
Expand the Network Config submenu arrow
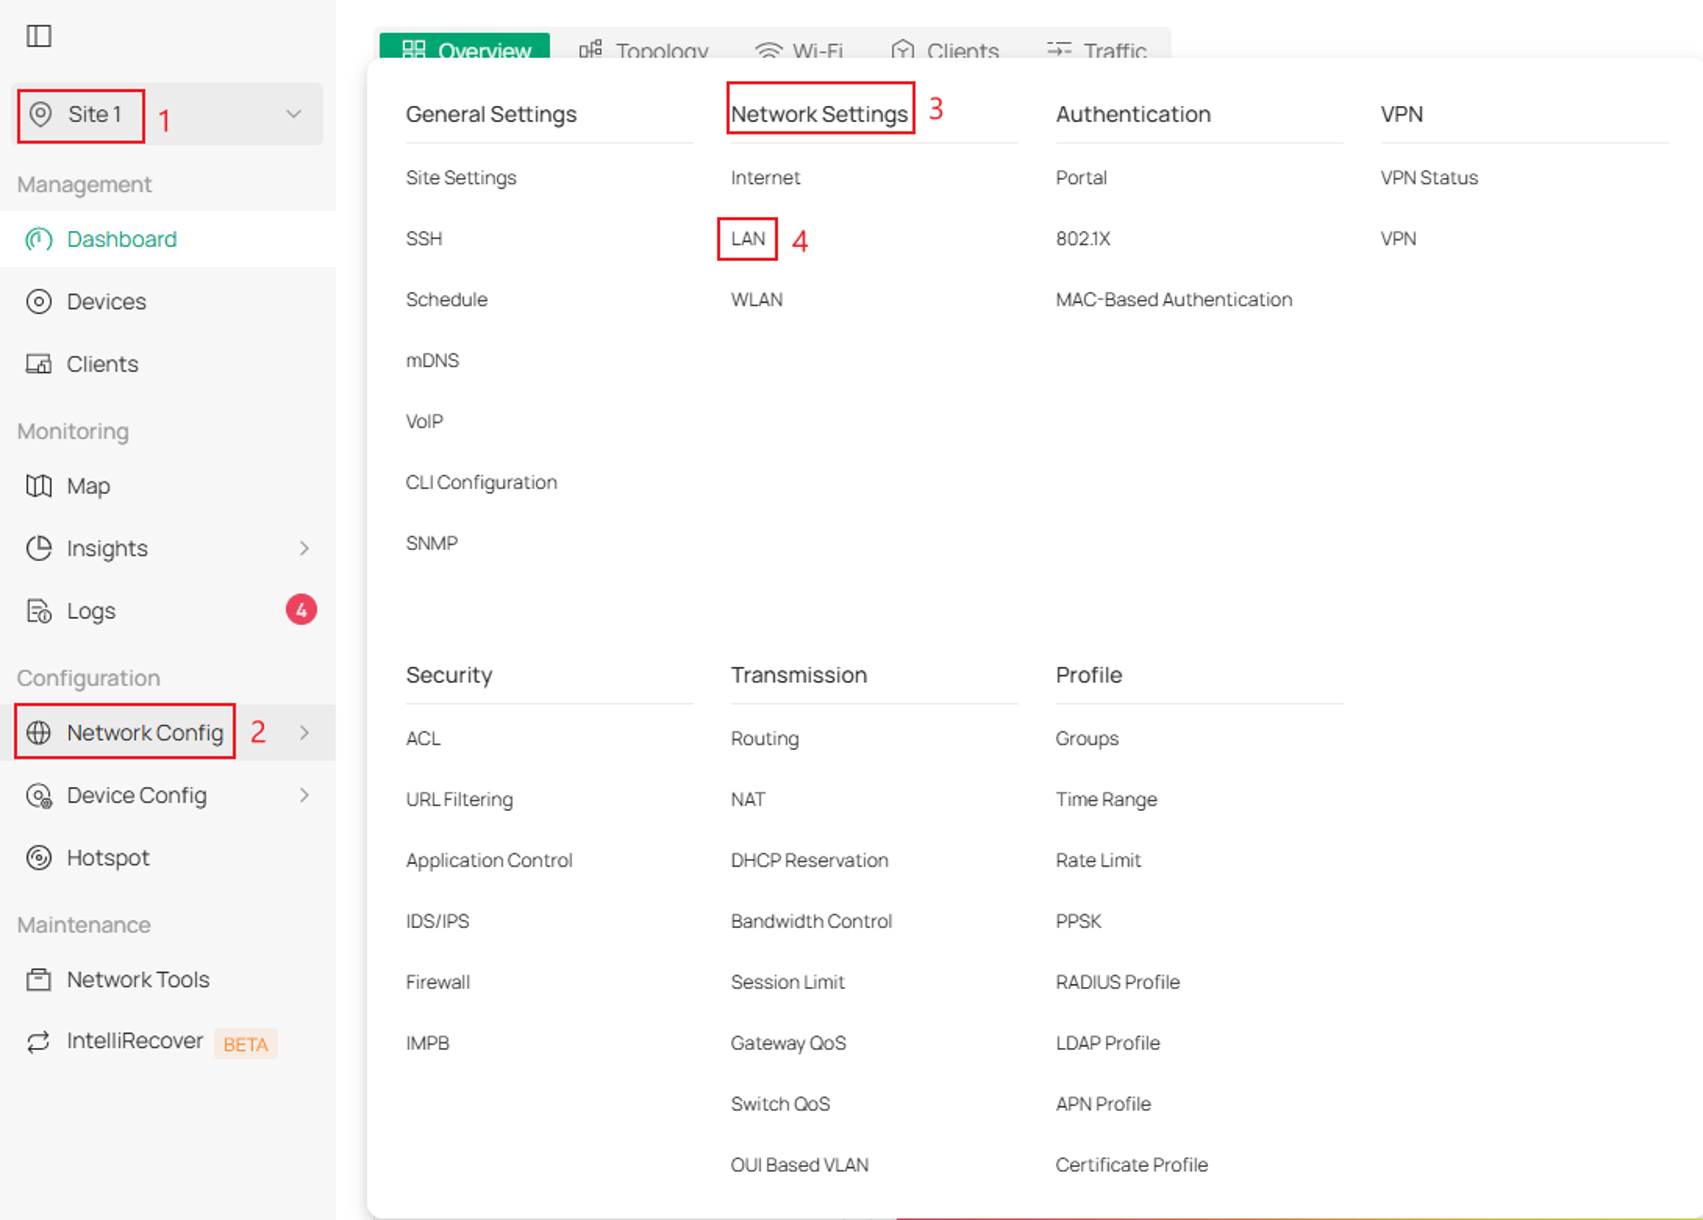click(304, 733)
